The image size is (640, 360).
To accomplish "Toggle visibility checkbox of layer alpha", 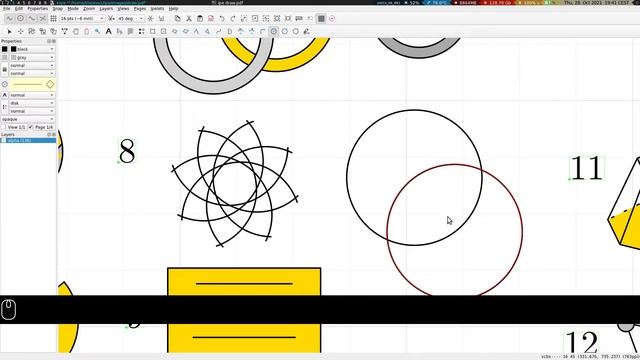I will [x=4, y=140].
